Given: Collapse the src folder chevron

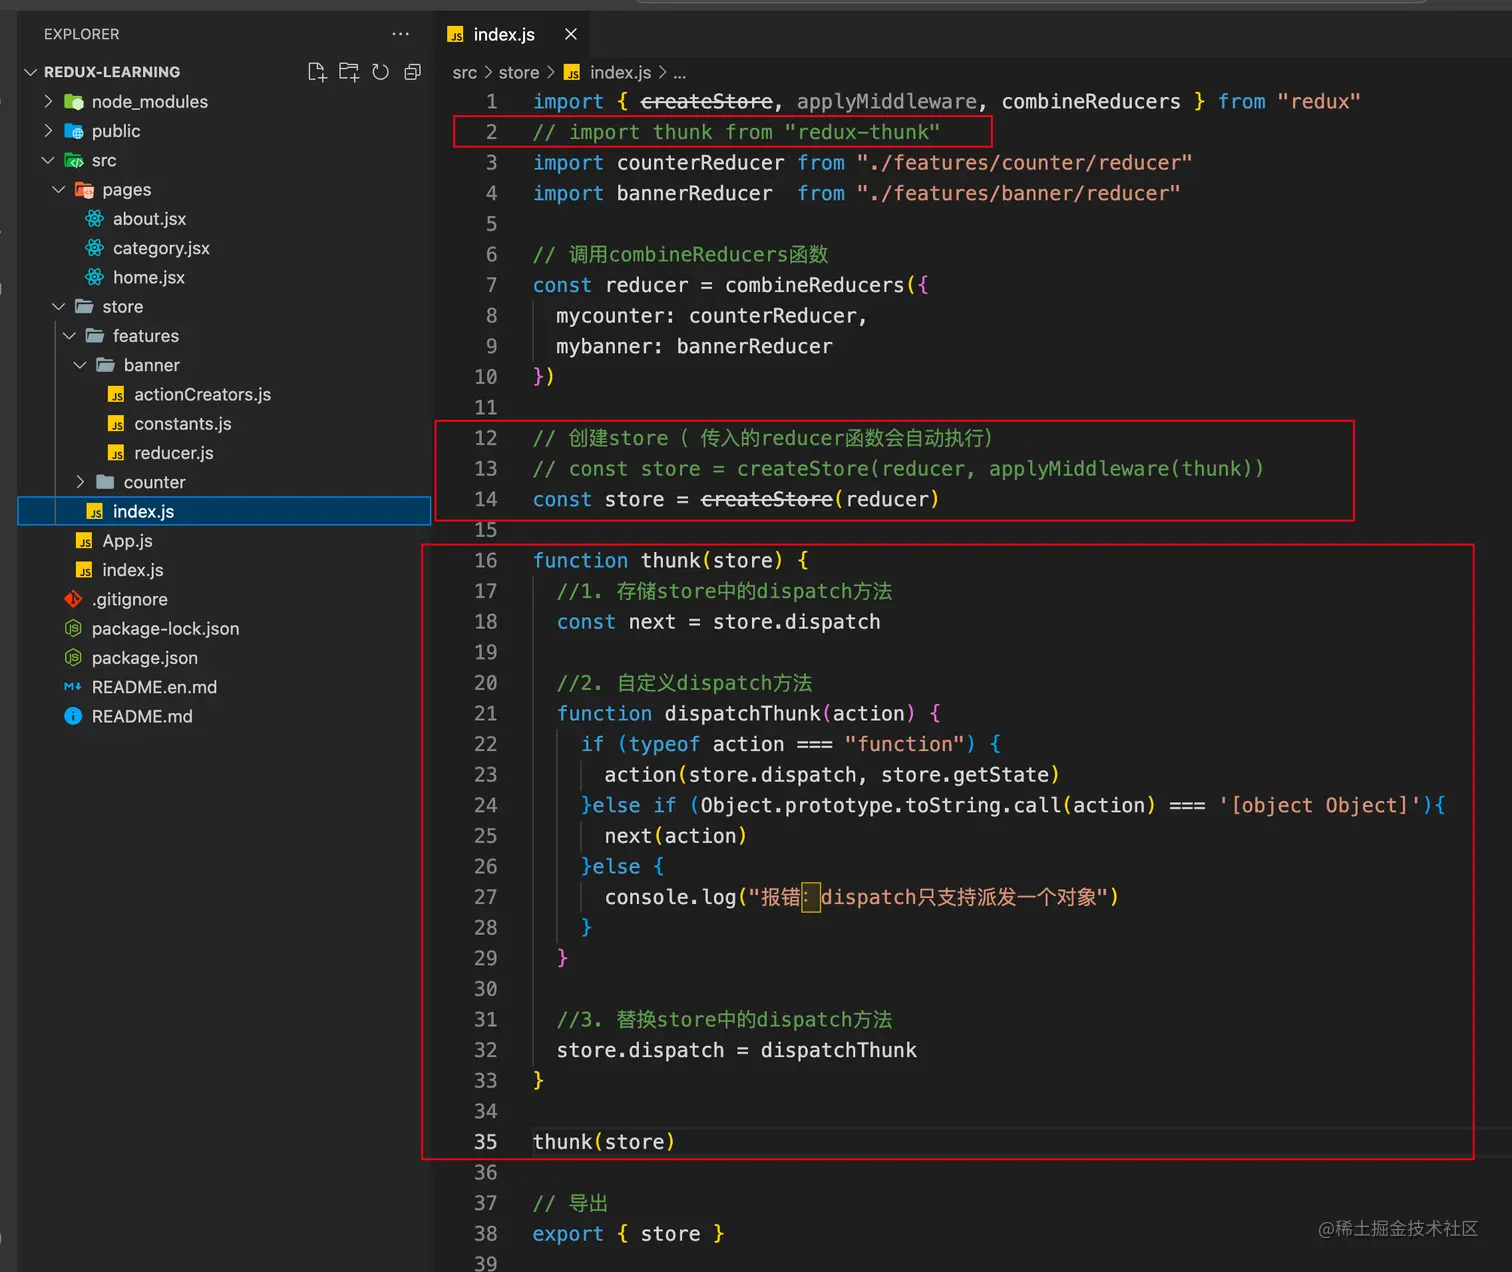Looking at the screenshot, I should point(48,160).
